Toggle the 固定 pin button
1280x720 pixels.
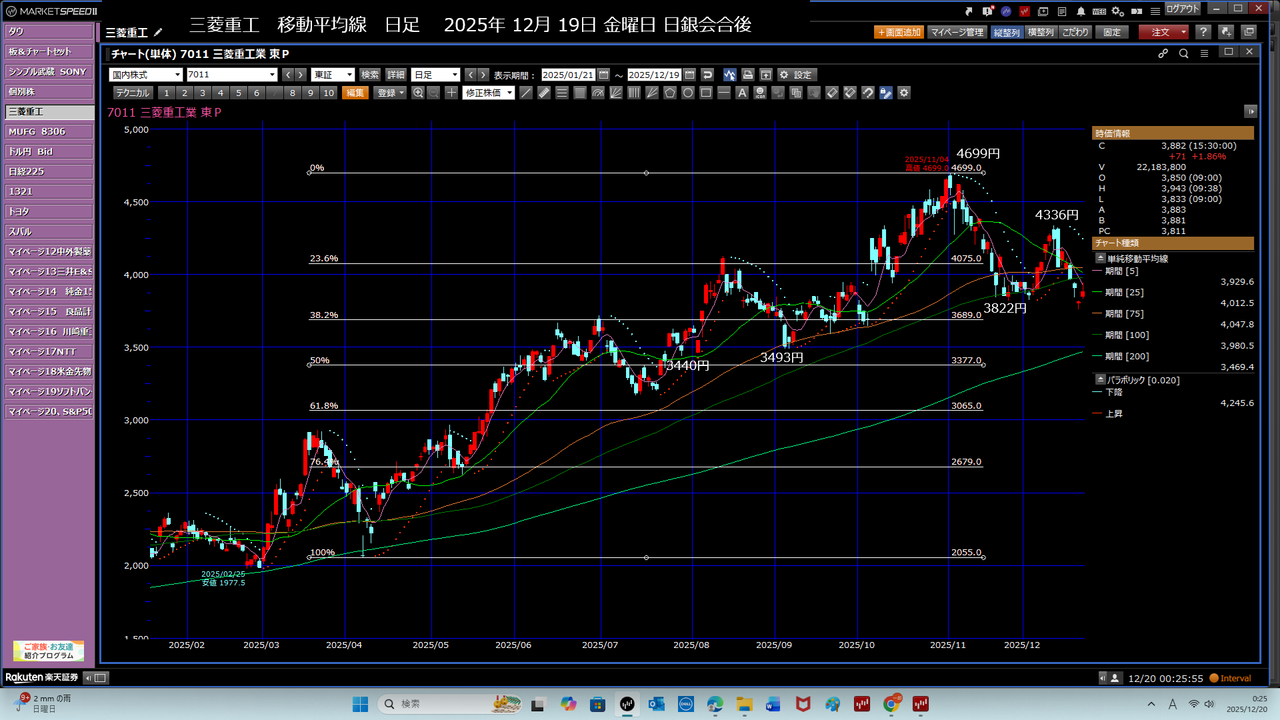(1112, 32)
